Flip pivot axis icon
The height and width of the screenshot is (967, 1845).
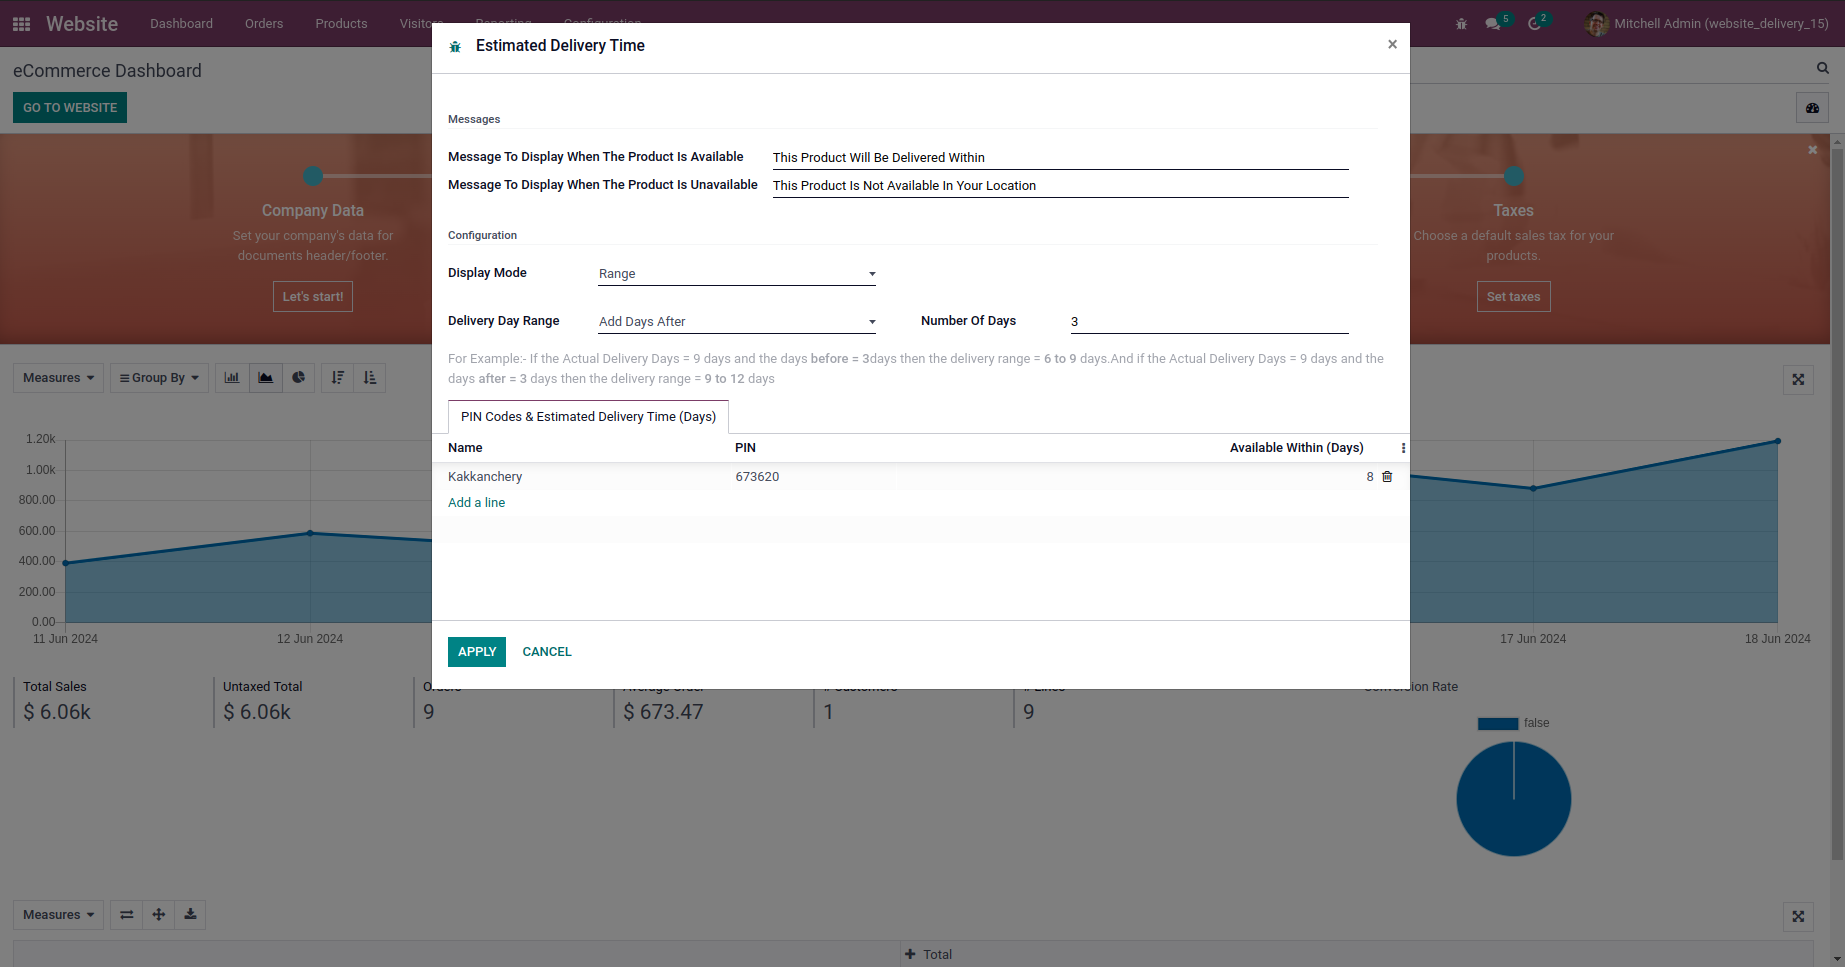[x=126, y=915]
